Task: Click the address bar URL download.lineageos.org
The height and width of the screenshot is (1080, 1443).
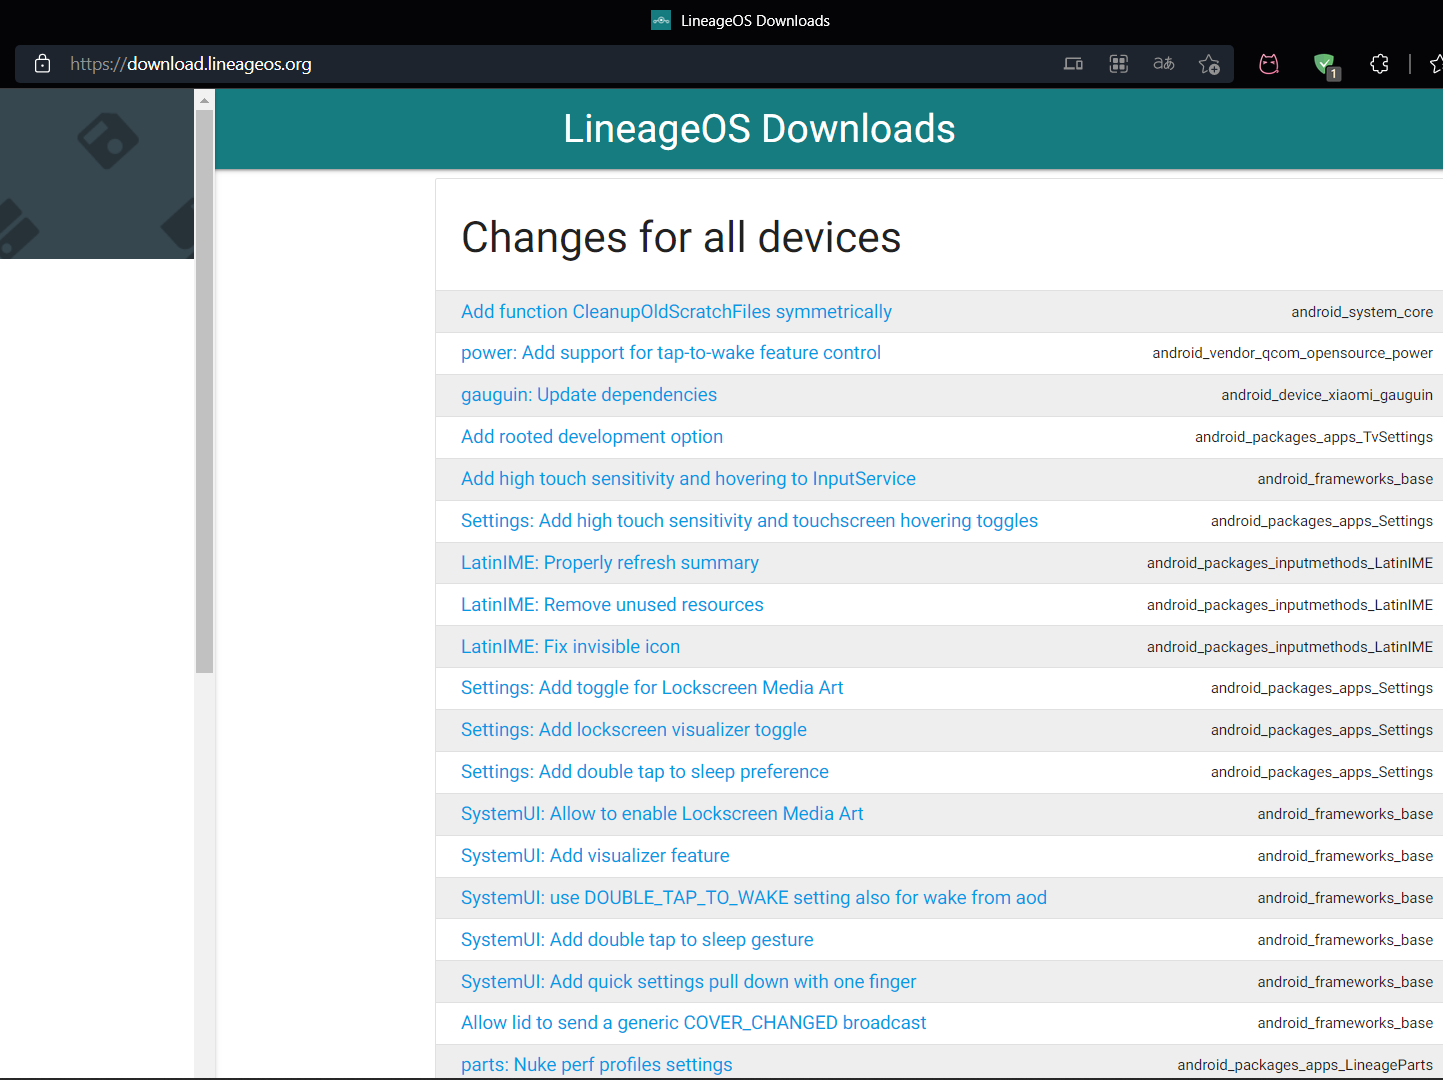Action: [x=191, y=64]
